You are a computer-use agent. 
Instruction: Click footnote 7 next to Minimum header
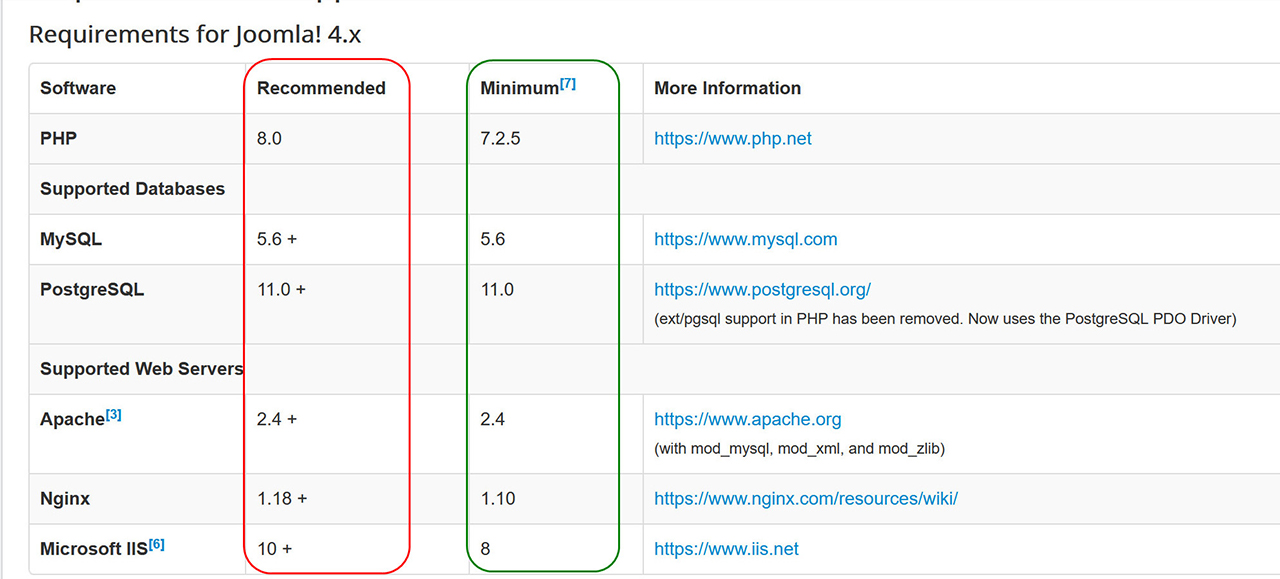568,81
